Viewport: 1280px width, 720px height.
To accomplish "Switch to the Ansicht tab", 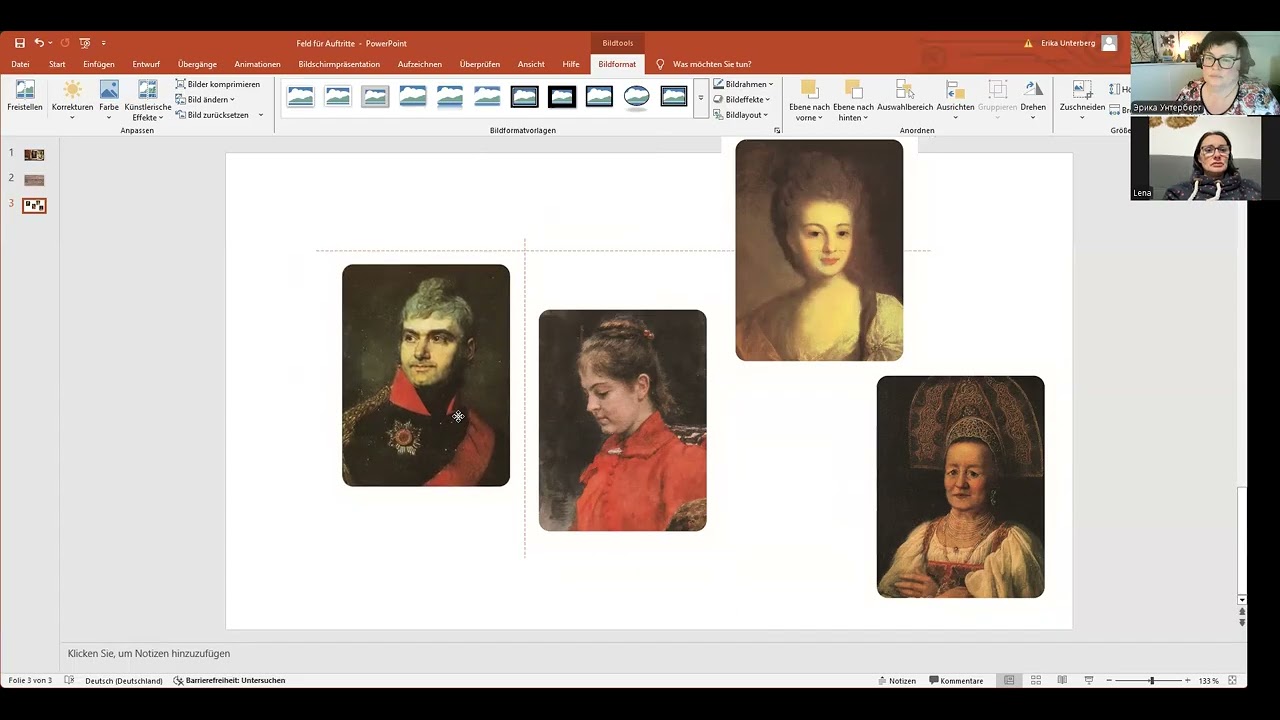I will tap(531, 64).
